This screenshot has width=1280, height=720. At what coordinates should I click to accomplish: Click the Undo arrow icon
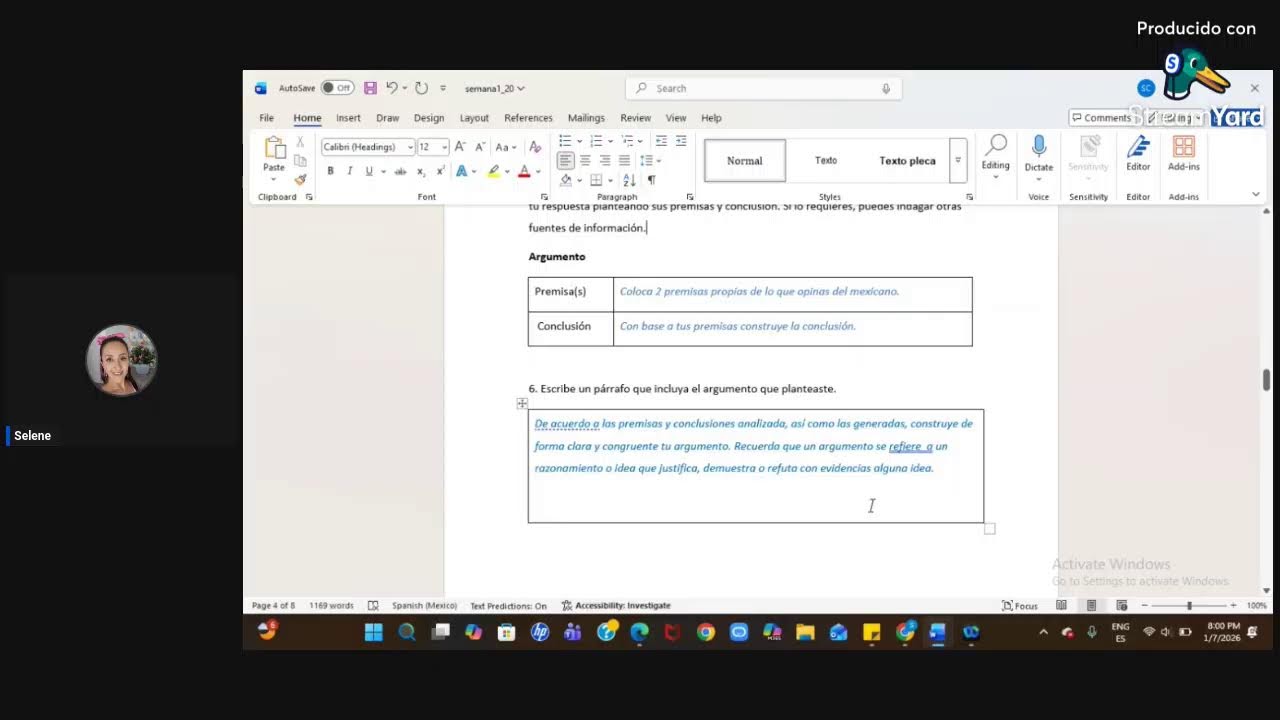pyautogui.click(x=392, y=88)
